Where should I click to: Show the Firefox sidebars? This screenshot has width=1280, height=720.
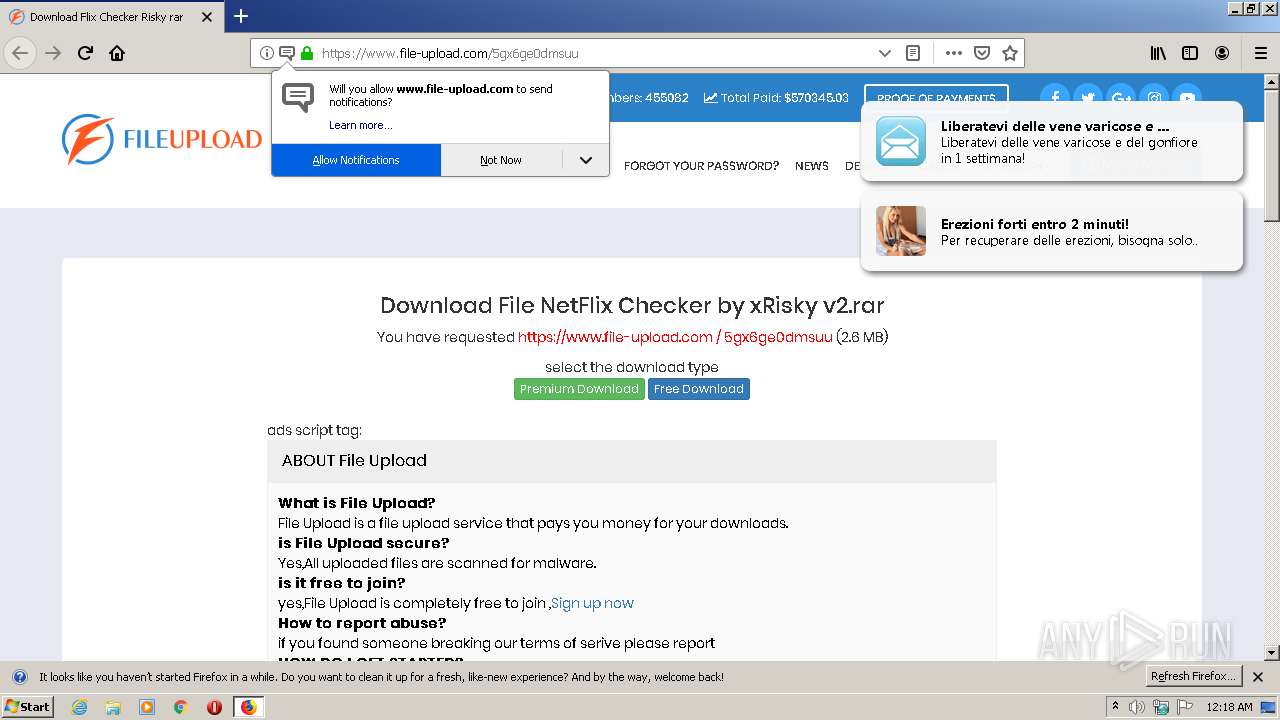tap(1190, 53)
